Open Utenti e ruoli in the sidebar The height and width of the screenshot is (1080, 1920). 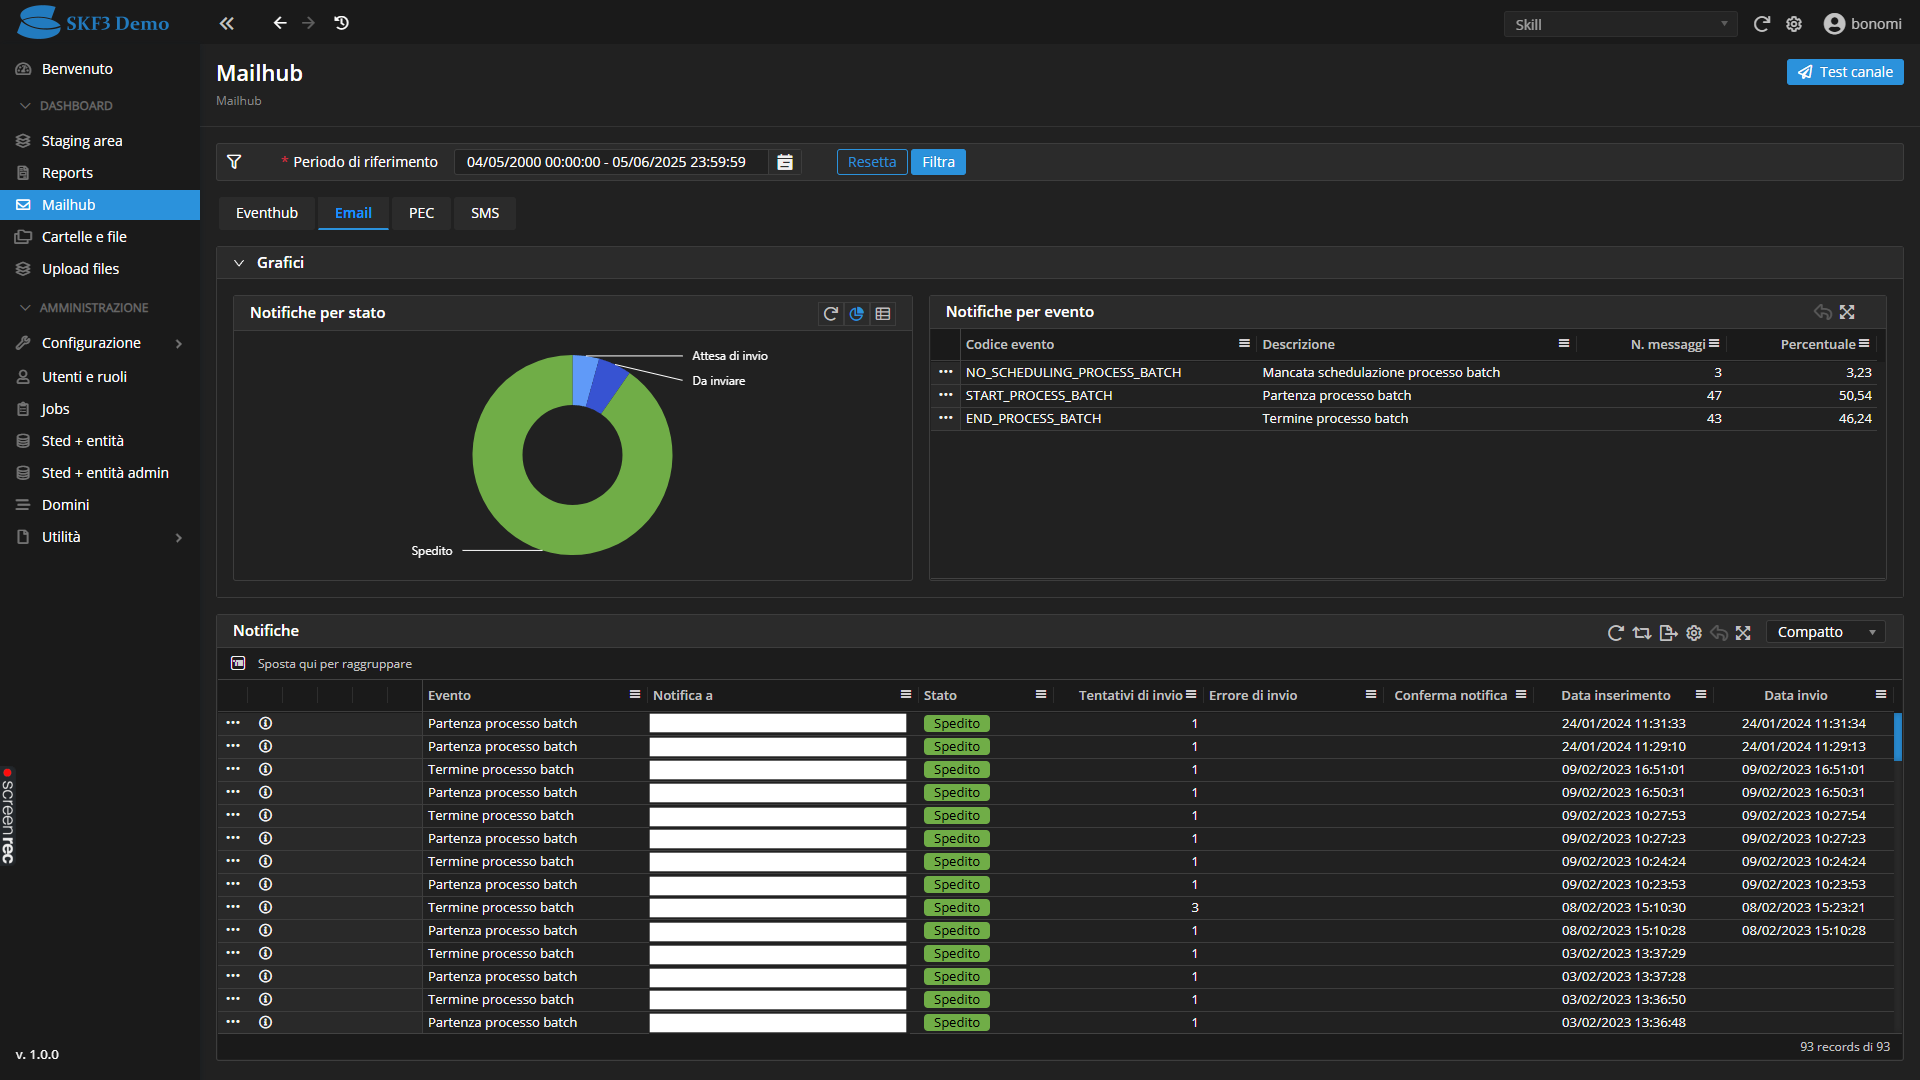point(100,377)
